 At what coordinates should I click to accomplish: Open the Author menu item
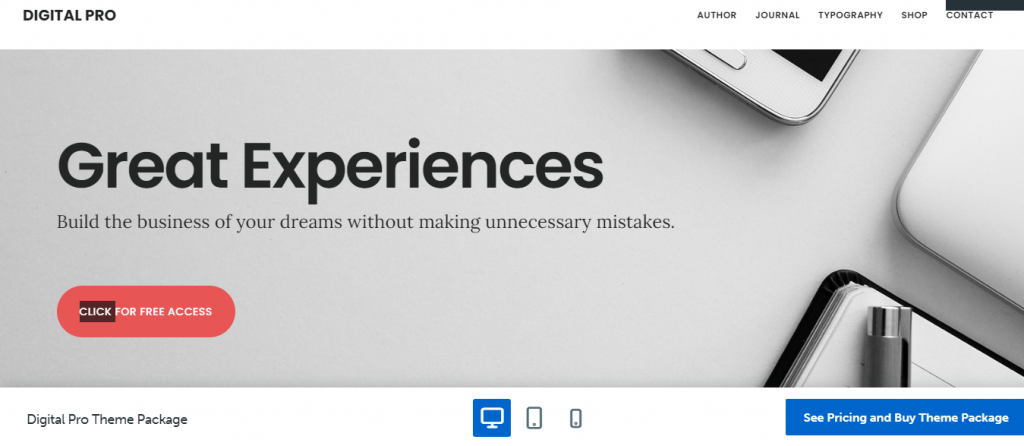pyautogui.click(x=716, y=15)
